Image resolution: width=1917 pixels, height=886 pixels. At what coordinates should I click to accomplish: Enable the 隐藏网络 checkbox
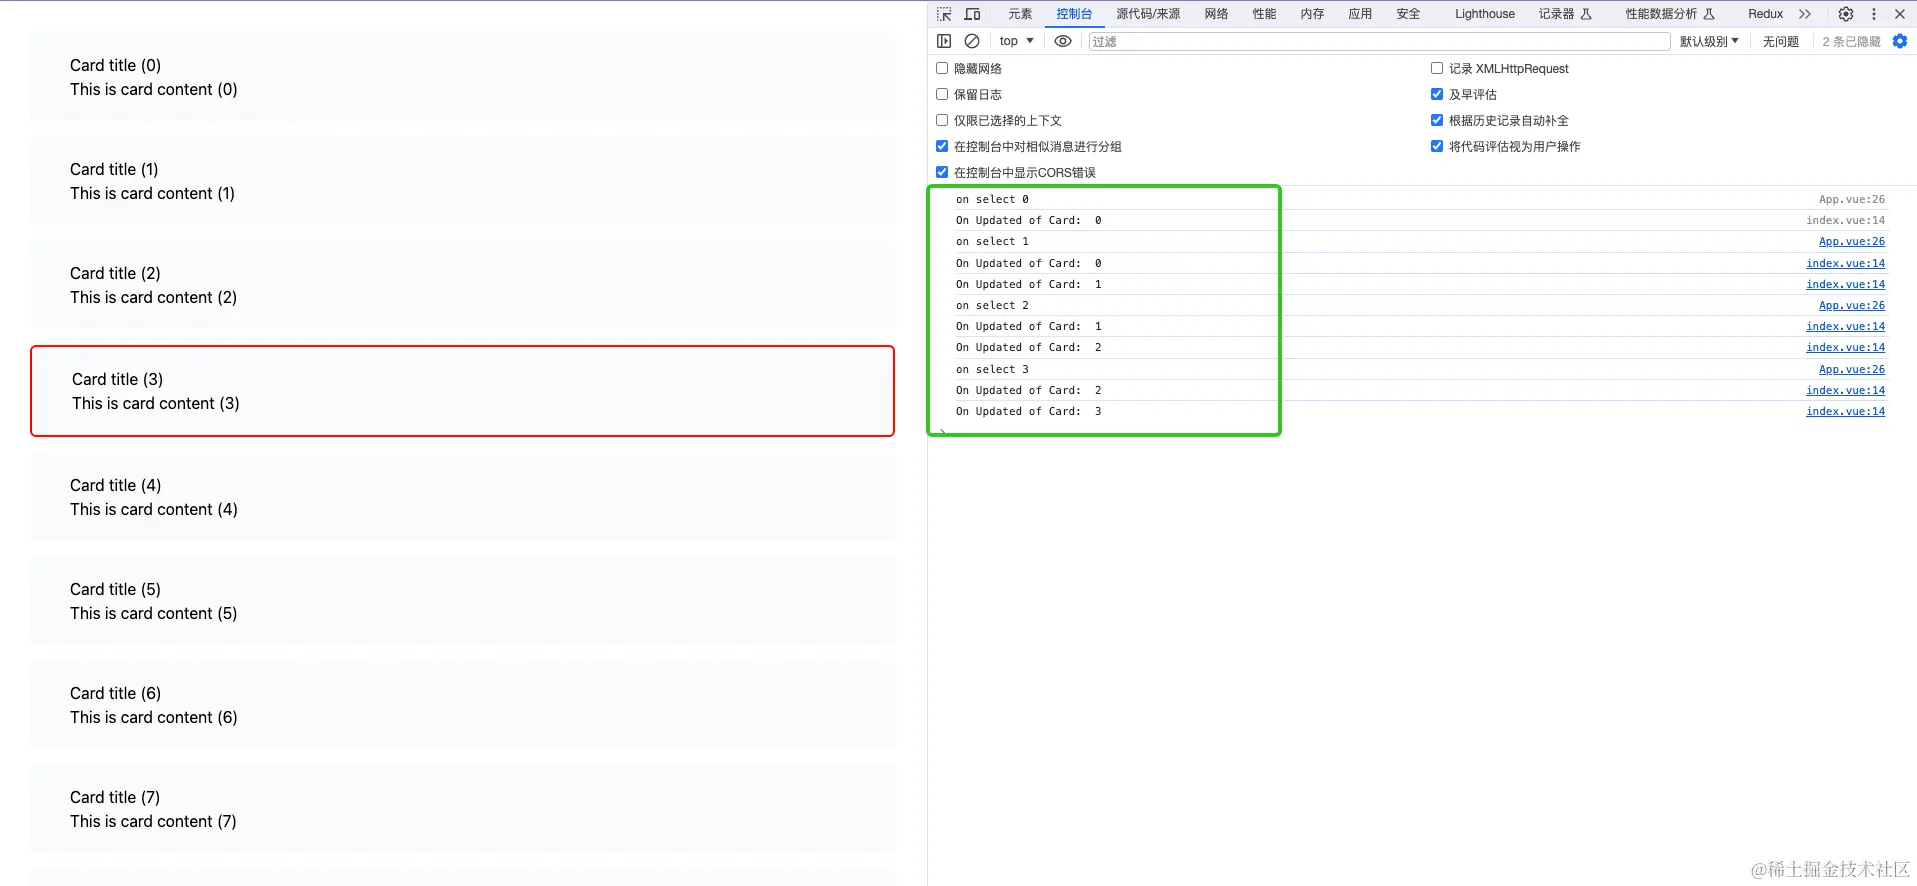pos(942,68)
